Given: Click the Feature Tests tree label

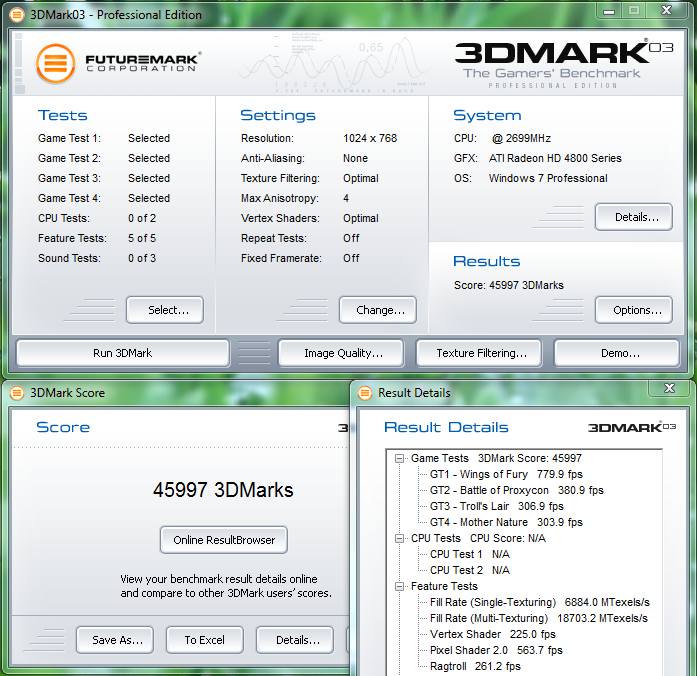Looking at the screenshot, I should click(444, 586).
